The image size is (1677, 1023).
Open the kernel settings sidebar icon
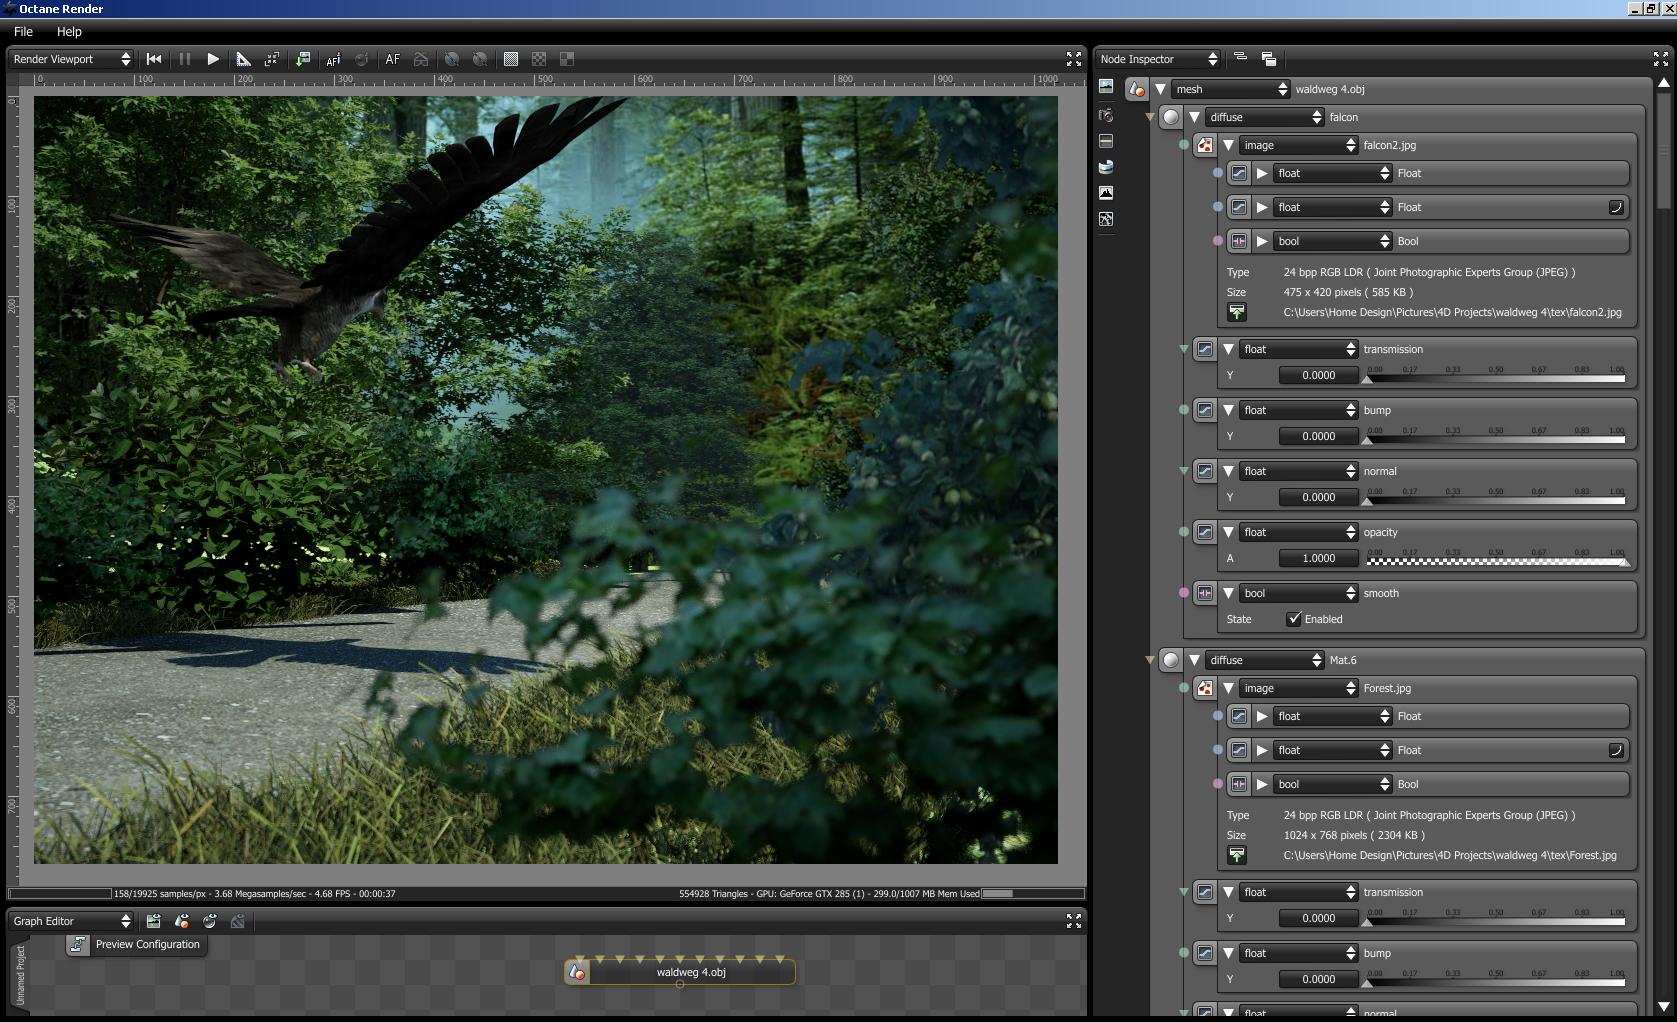click(1106, 219)
